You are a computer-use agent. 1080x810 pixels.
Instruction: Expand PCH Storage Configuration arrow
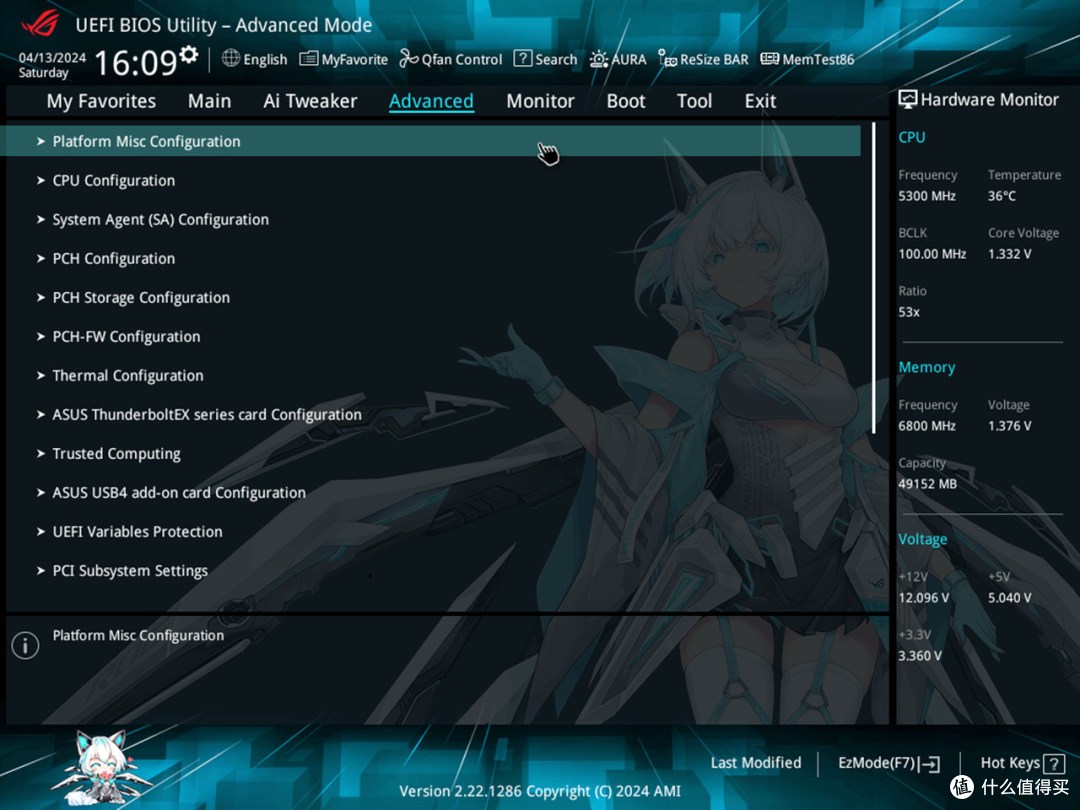[x=41, y=298]
